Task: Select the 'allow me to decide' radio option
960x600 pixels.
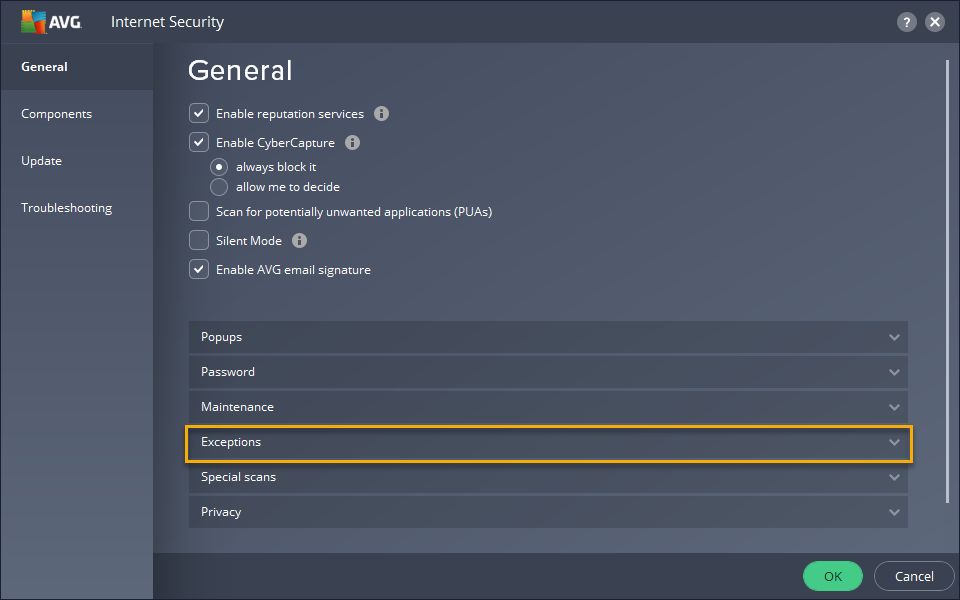Action: click(x=219, y=187)
